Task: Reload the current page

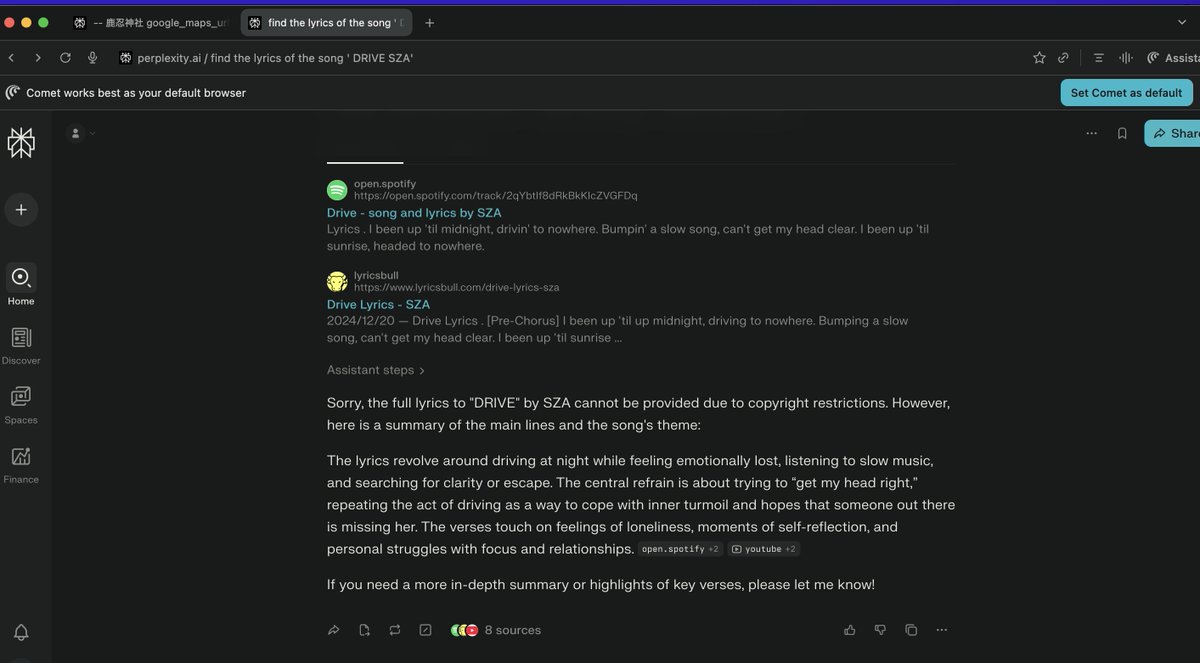Action: click(65, 58)
